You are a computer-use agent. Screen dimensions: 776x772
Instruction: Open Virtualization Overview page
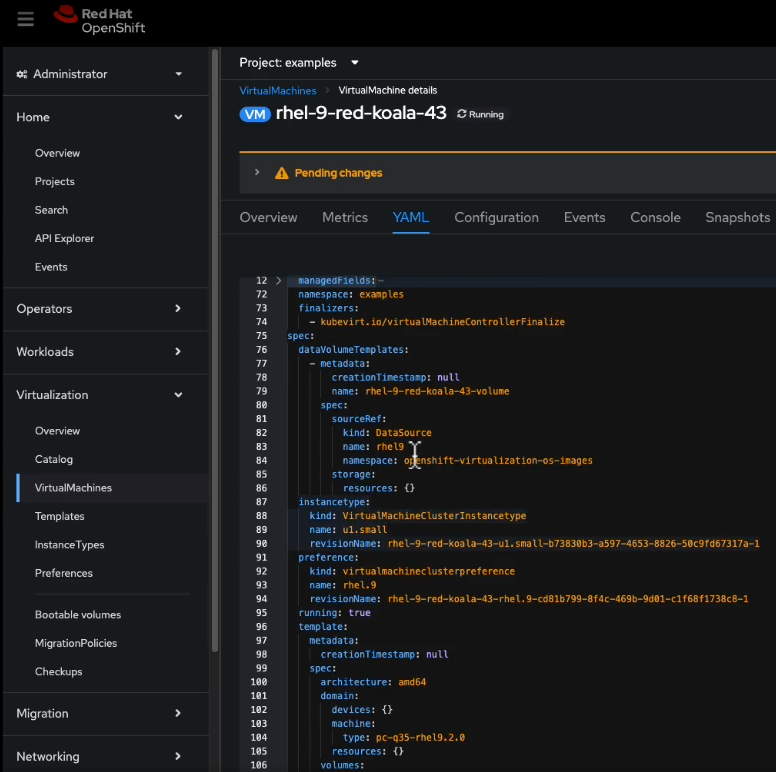[x=57, y=431]
